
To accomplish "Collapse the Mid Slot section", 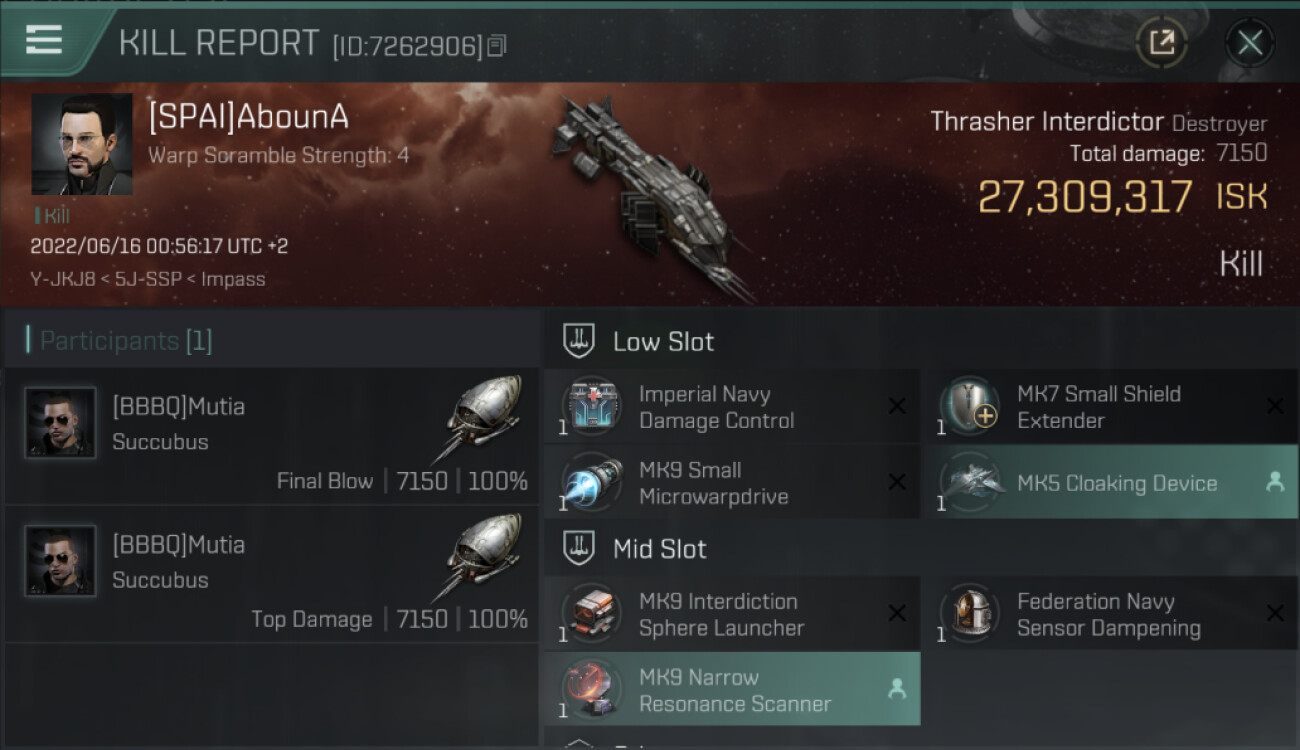I will tap(581, 548).
